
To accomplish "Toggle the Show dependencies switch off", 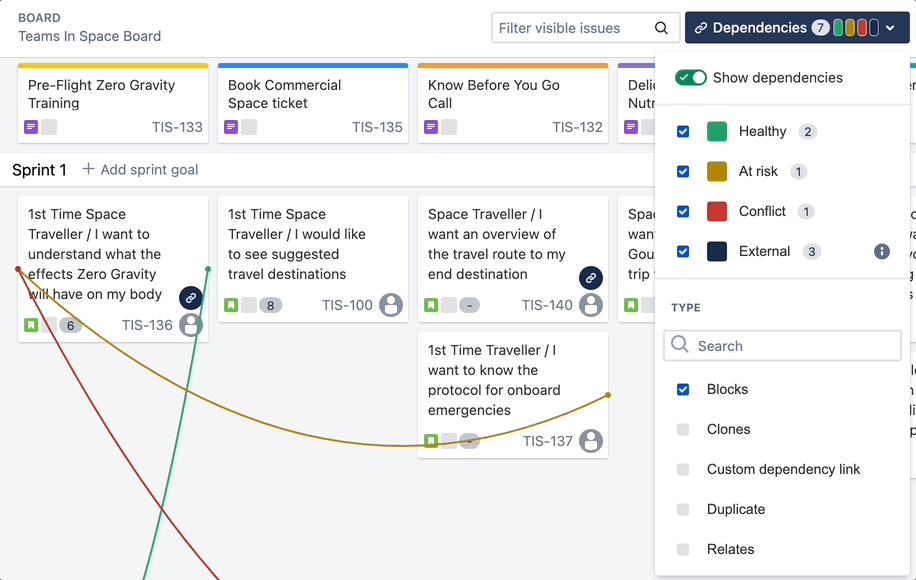I will tap(691, 78).
